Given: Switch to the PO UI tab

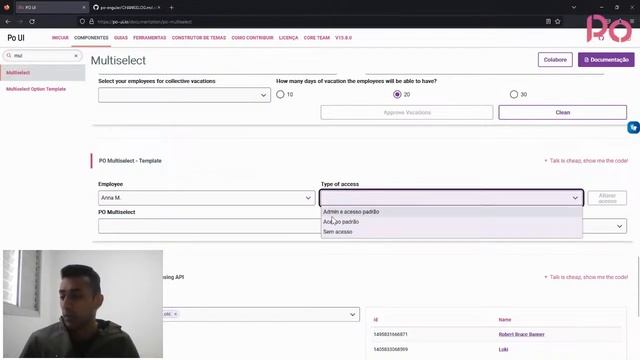Looking at the screenshot, I should click(x=51, y=7).
